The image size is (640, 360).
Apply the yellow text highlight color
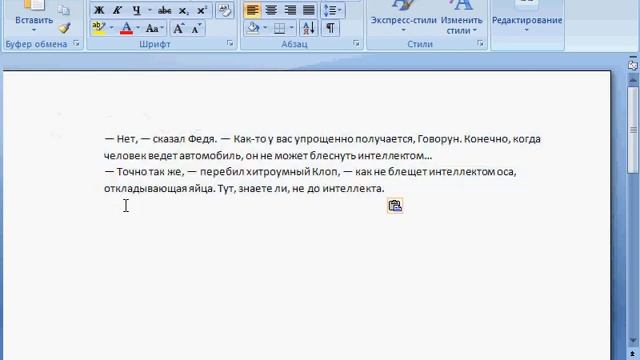click(99, 28)
